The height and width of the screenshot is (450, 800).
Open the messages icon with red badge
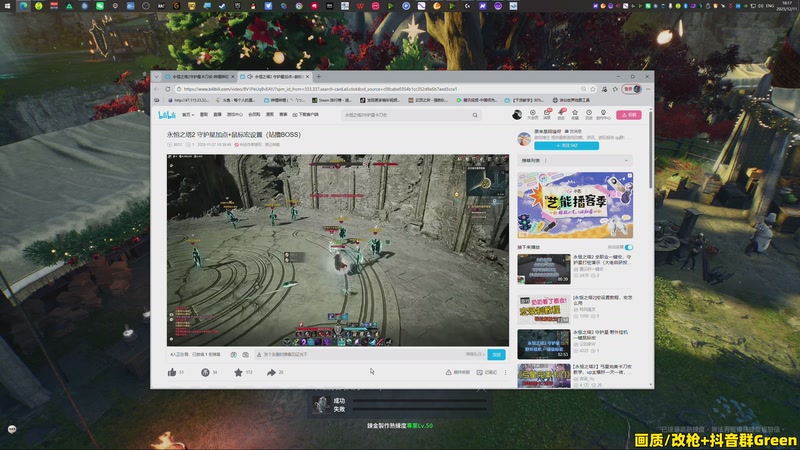coord(547,114)
